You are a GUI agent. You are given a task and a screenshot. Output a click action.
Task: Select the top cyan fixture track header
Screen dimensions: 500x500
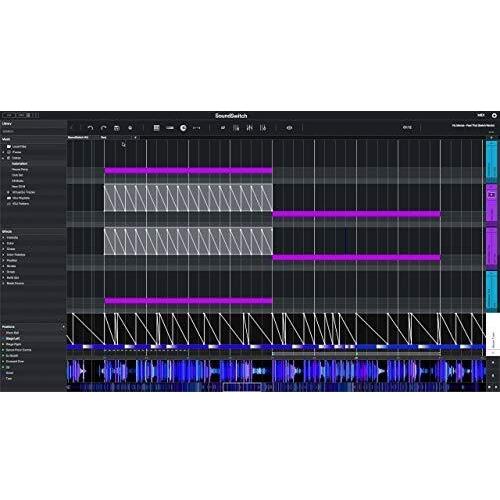491,161
